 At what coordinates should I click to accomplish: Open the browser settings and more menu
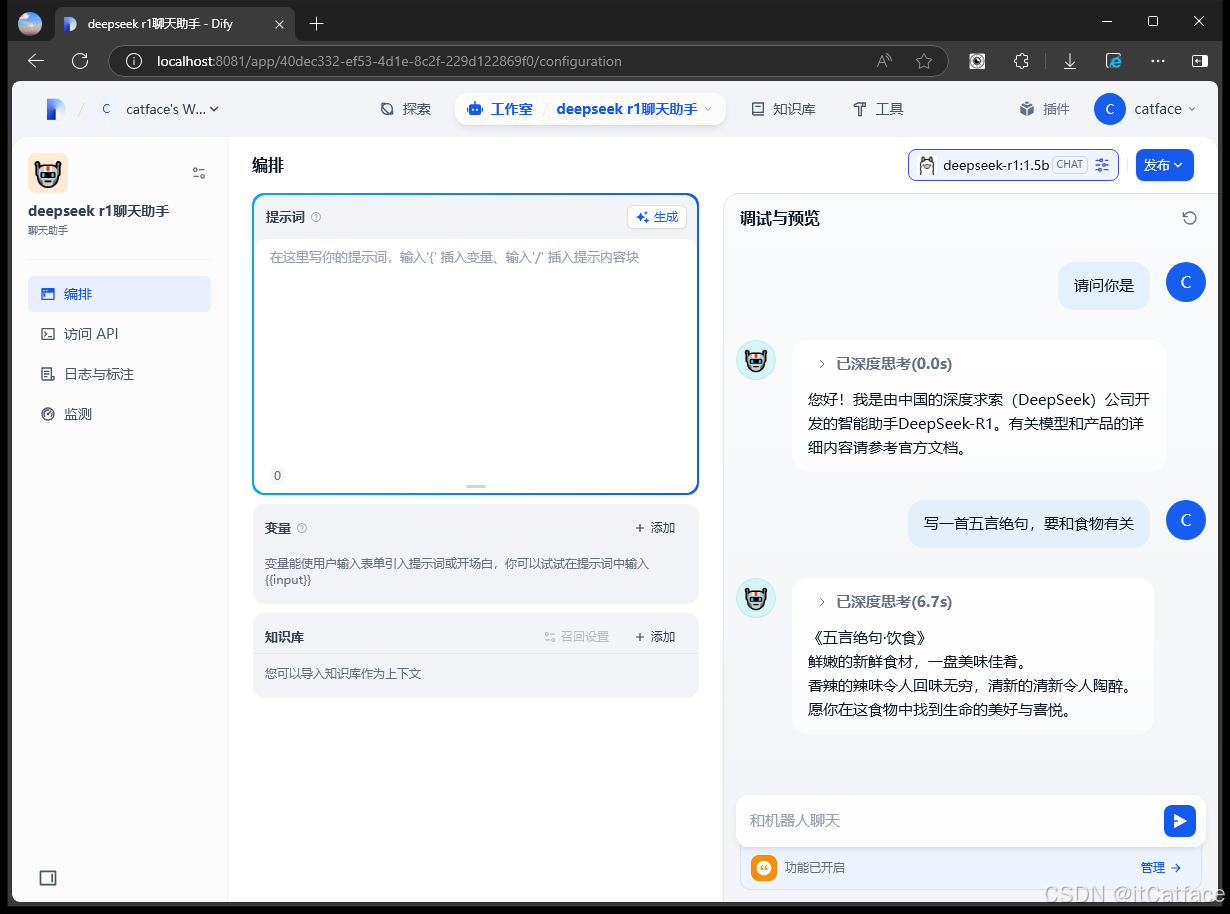pyautogui.click(x=1158, y=61)
